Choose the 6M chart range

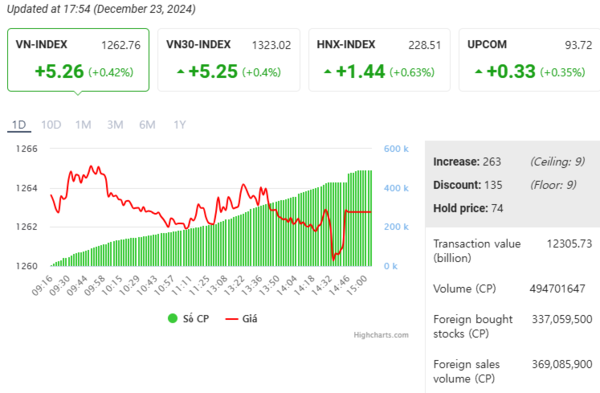147,125
